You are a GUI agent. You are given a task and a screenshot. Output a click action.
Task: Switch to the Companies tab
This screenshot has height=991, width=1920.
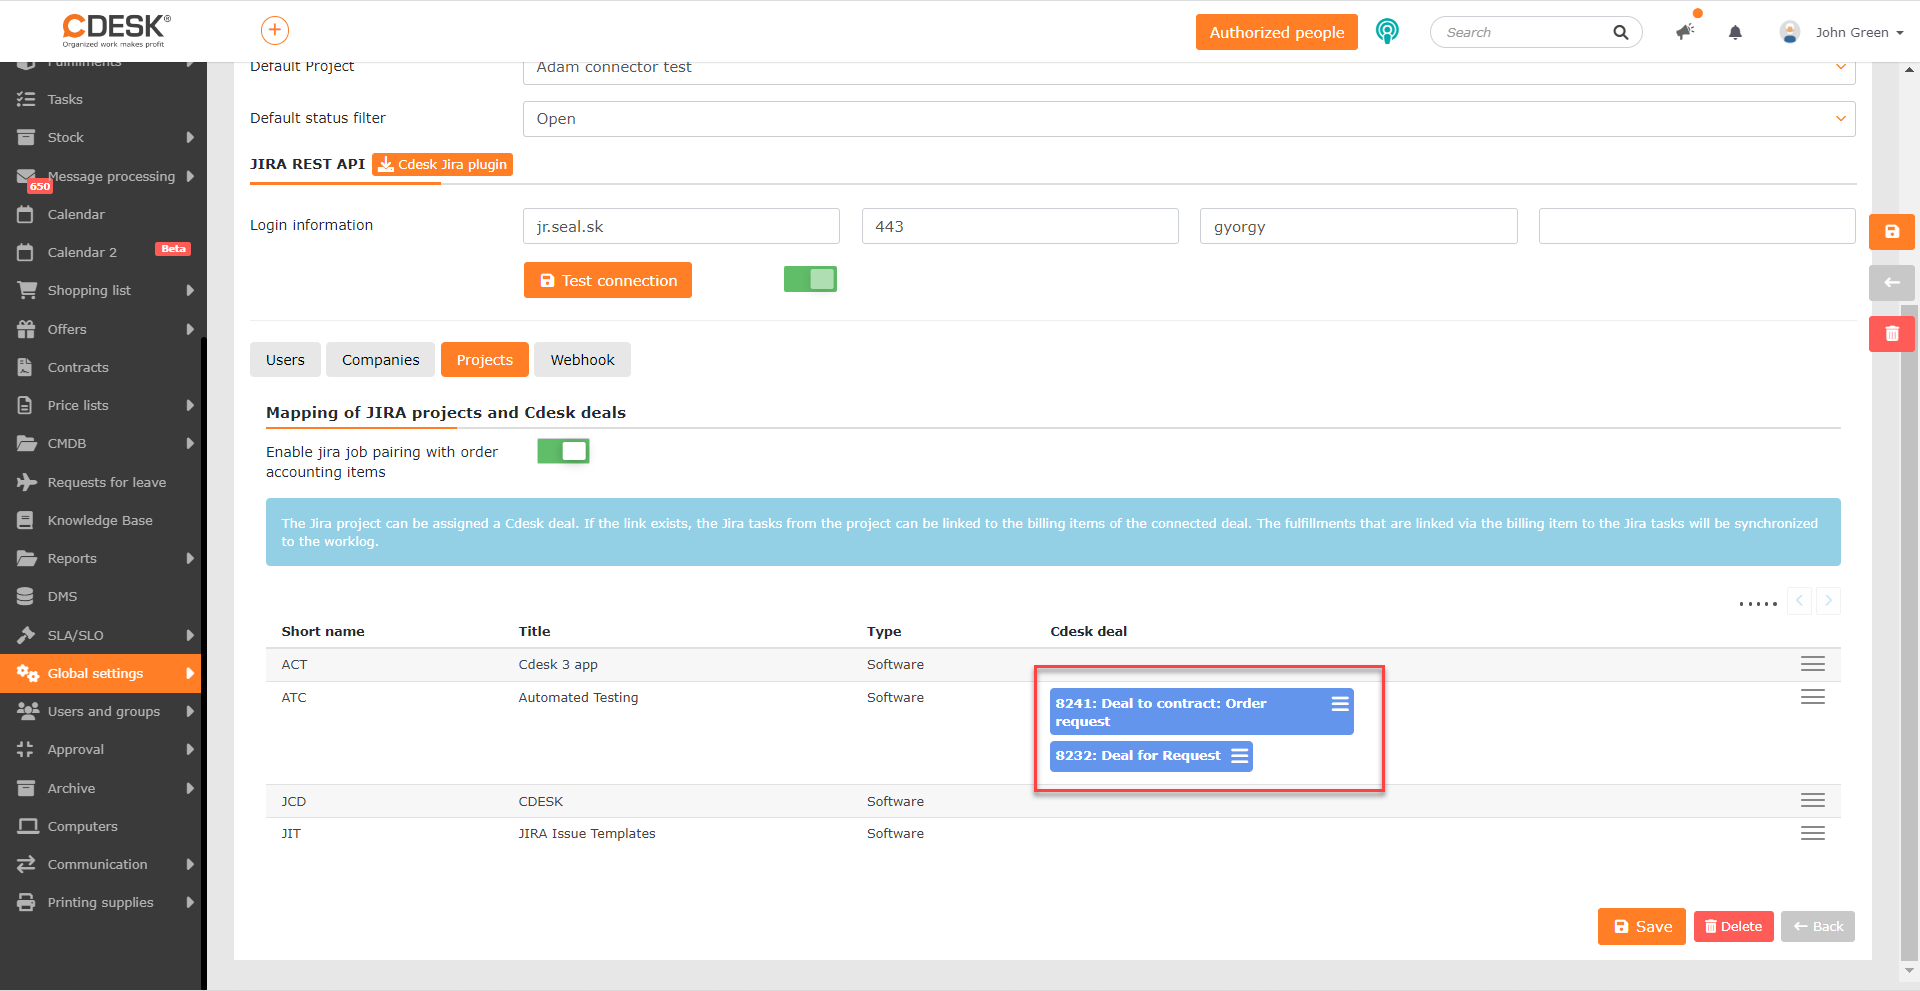[380, 360]
